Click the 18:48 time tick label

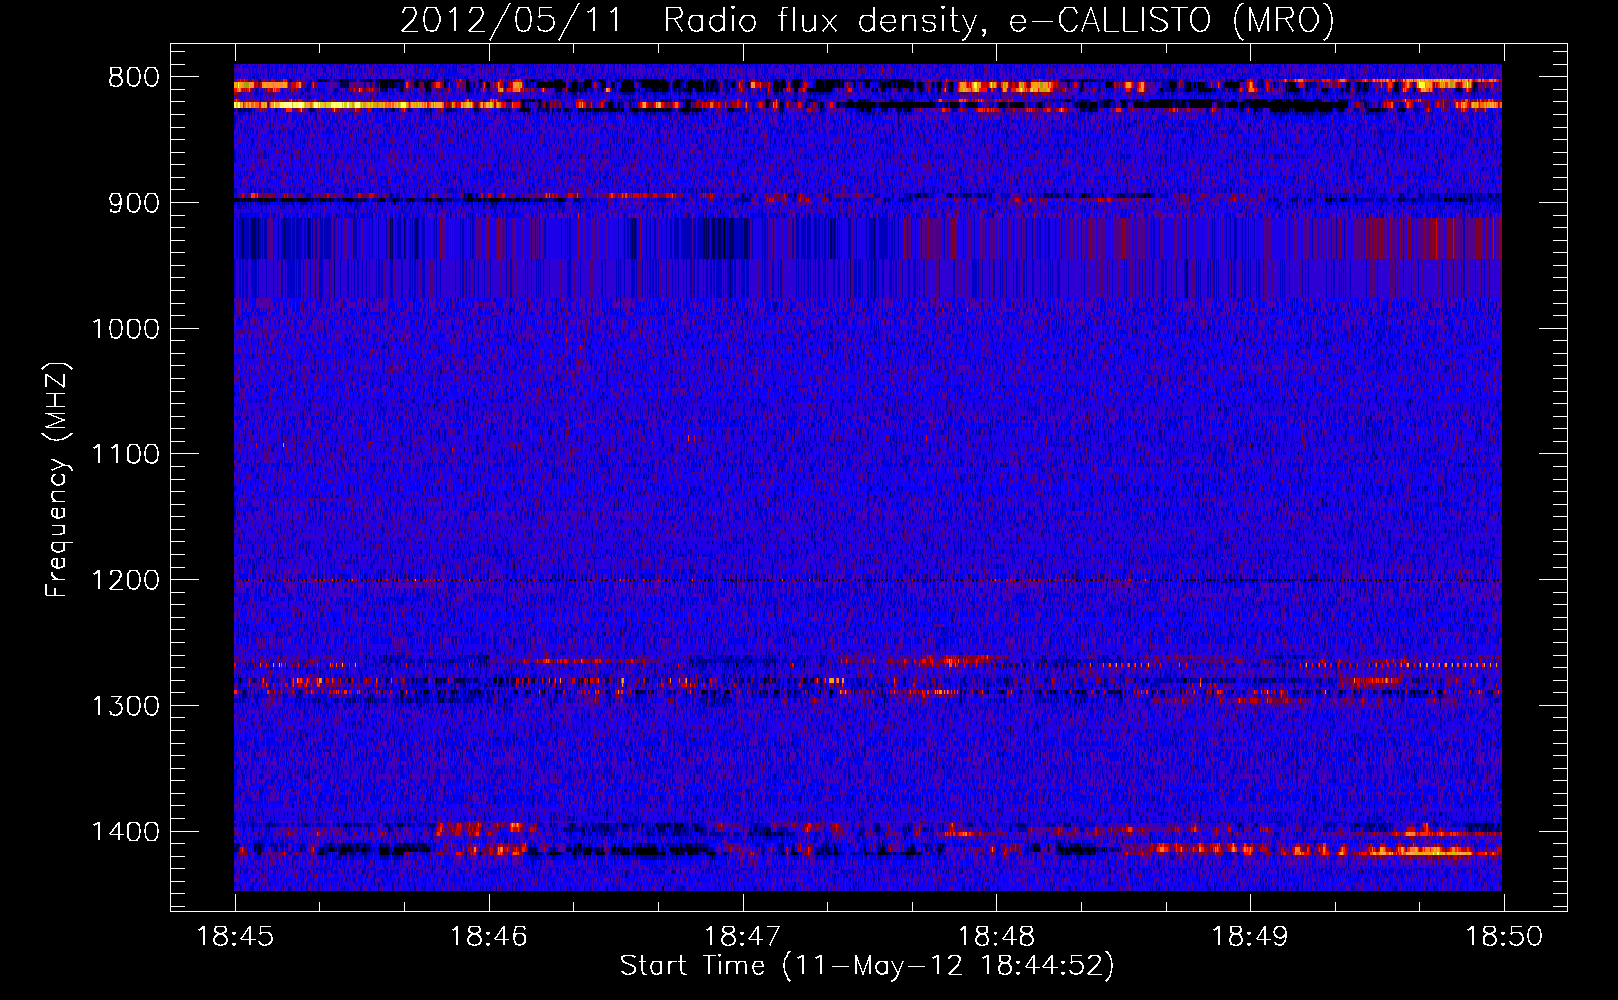point(996,937)
